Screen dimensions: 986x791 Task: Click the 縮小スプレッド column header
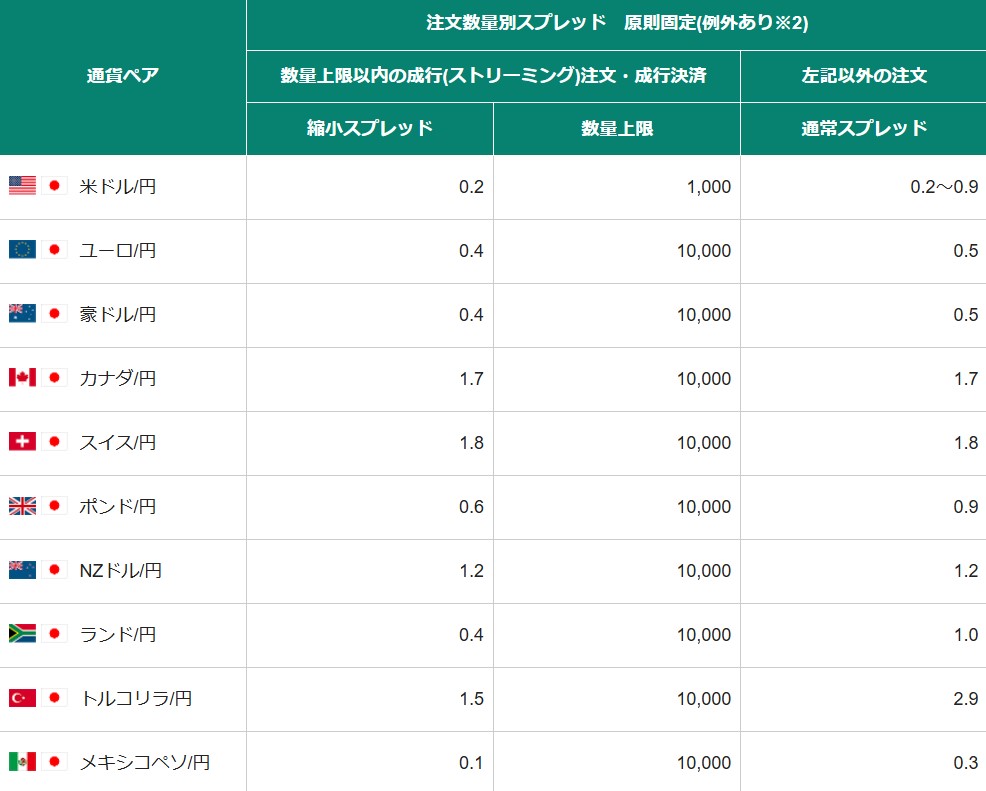(x=370, y=128)
